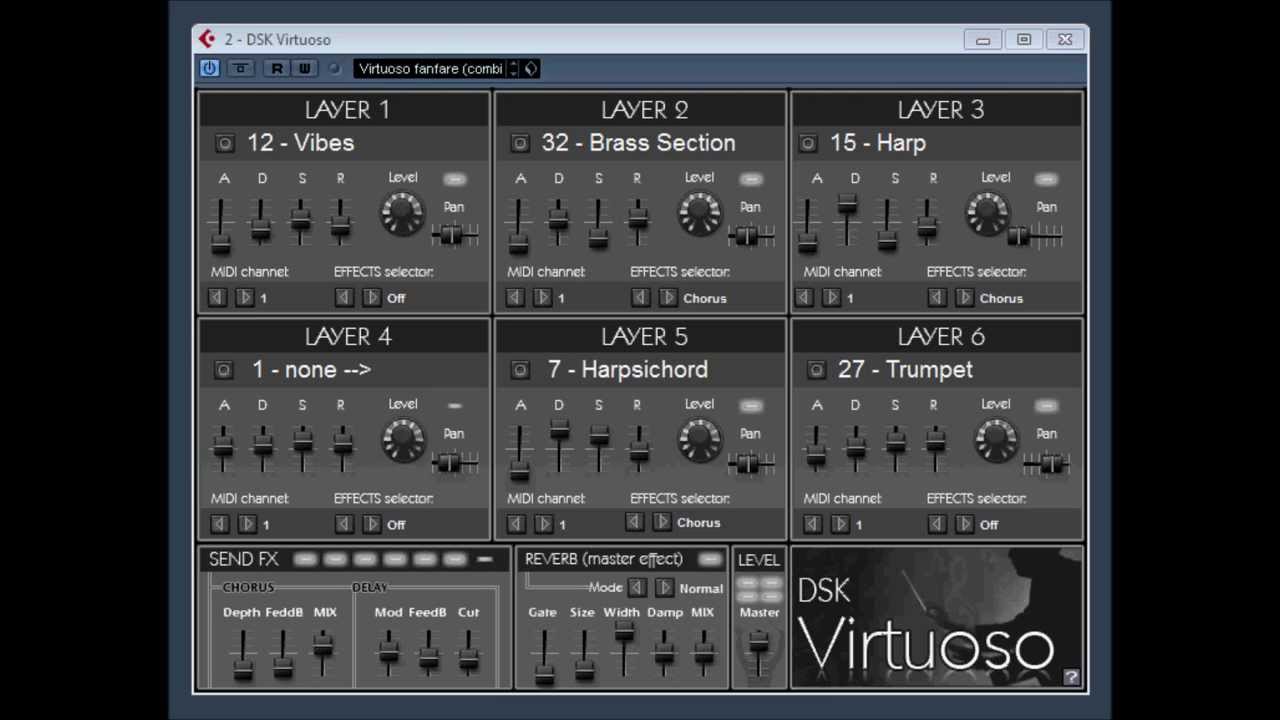Viewport: 1280px width, 720px height.
Task: Click Layer 3 Level knob
Action: pyautogui.click(x=988, y=213)
